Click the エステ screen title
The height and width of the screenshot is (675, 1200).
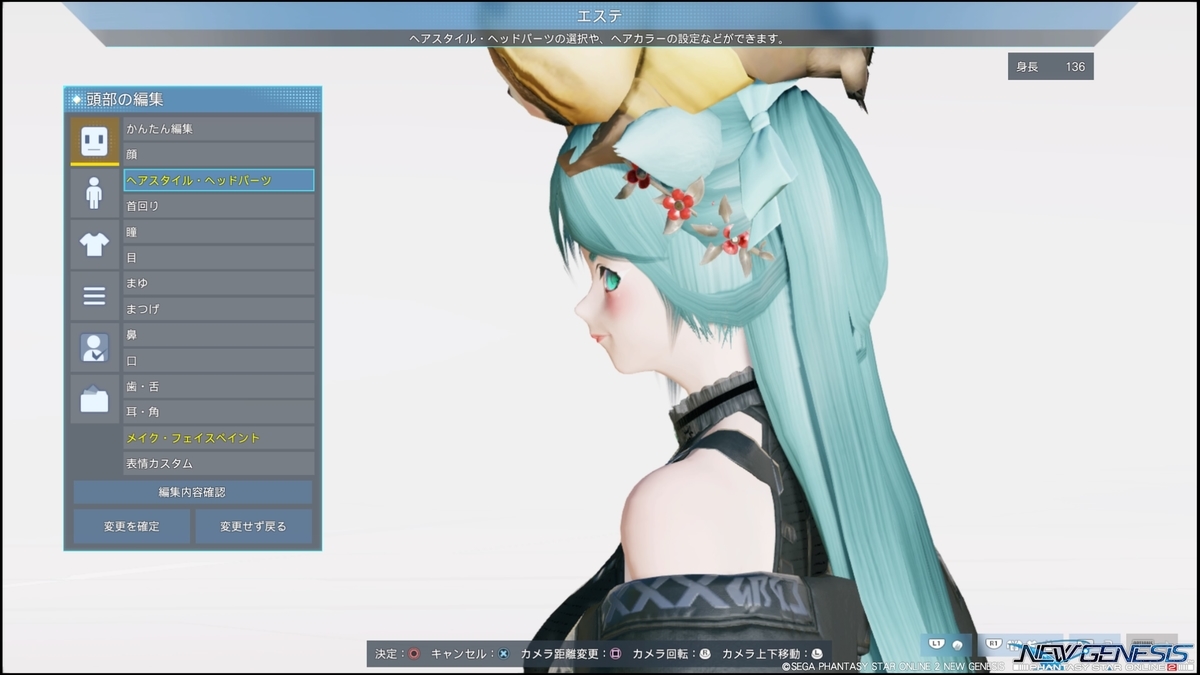(x=600, y=16)
